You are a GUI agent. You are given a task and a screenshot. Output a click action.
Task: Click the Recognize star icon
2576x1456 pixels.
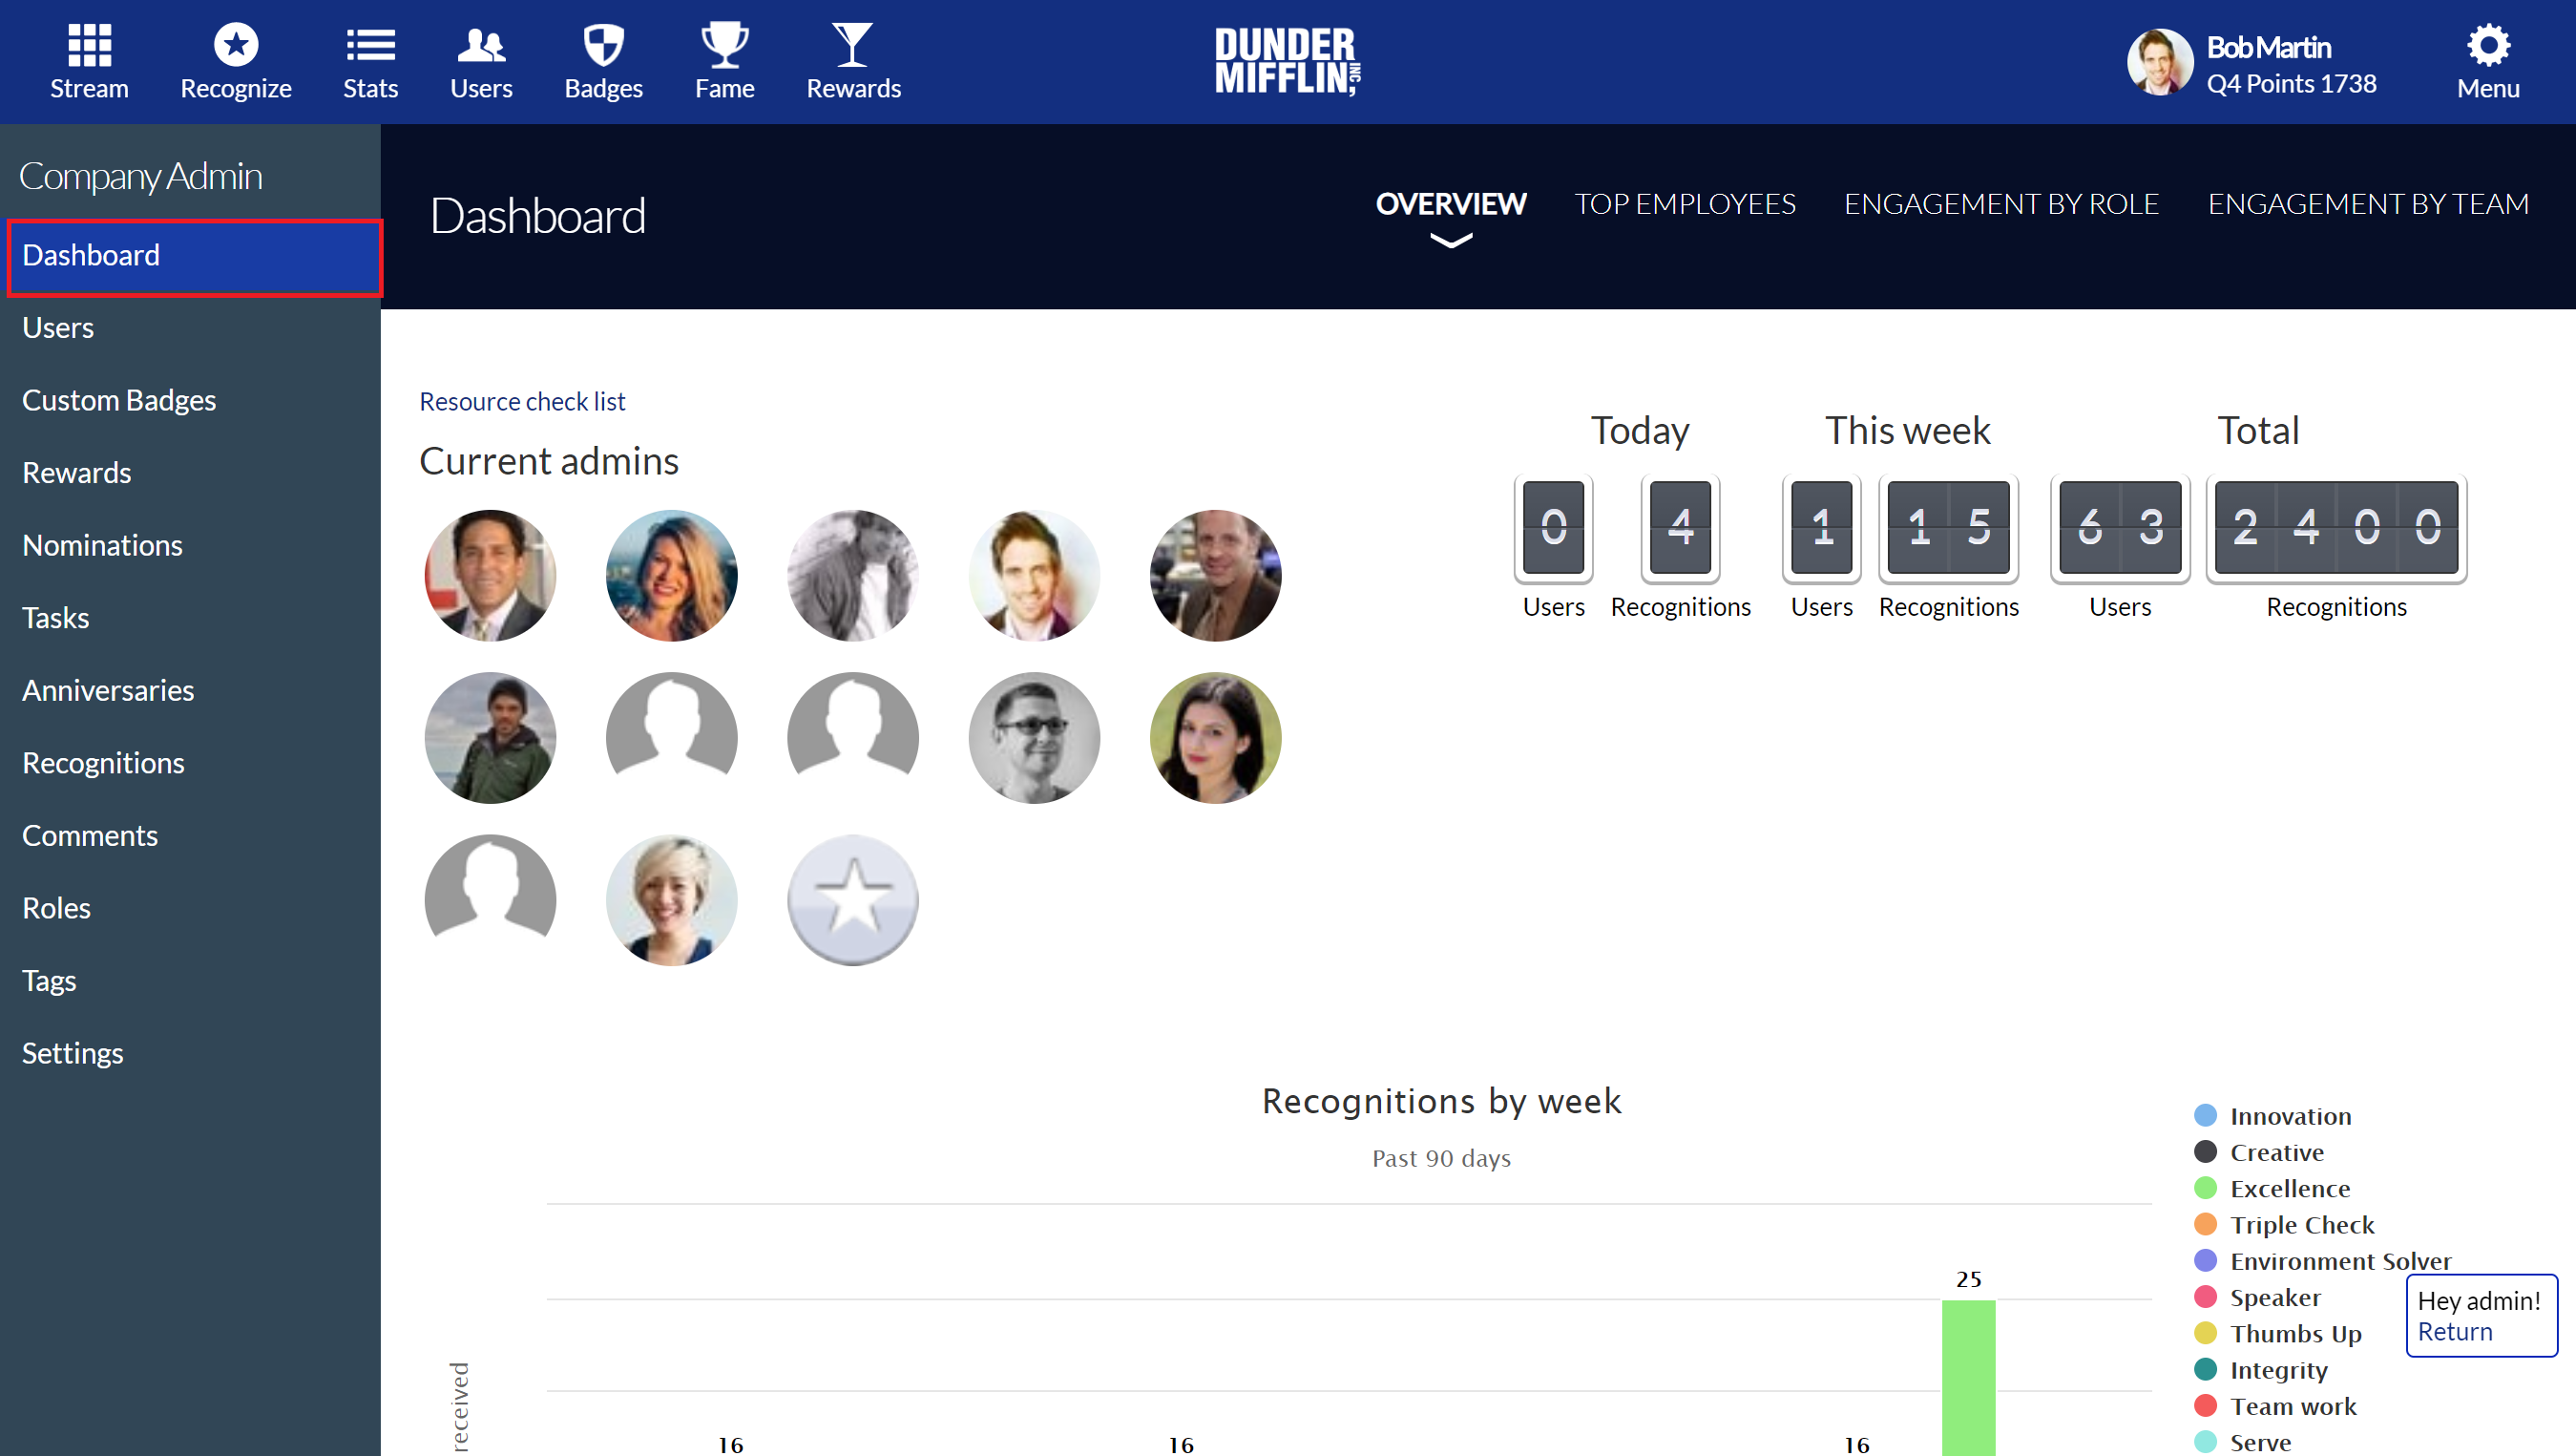pyautogui.click(x=236, y=45)
